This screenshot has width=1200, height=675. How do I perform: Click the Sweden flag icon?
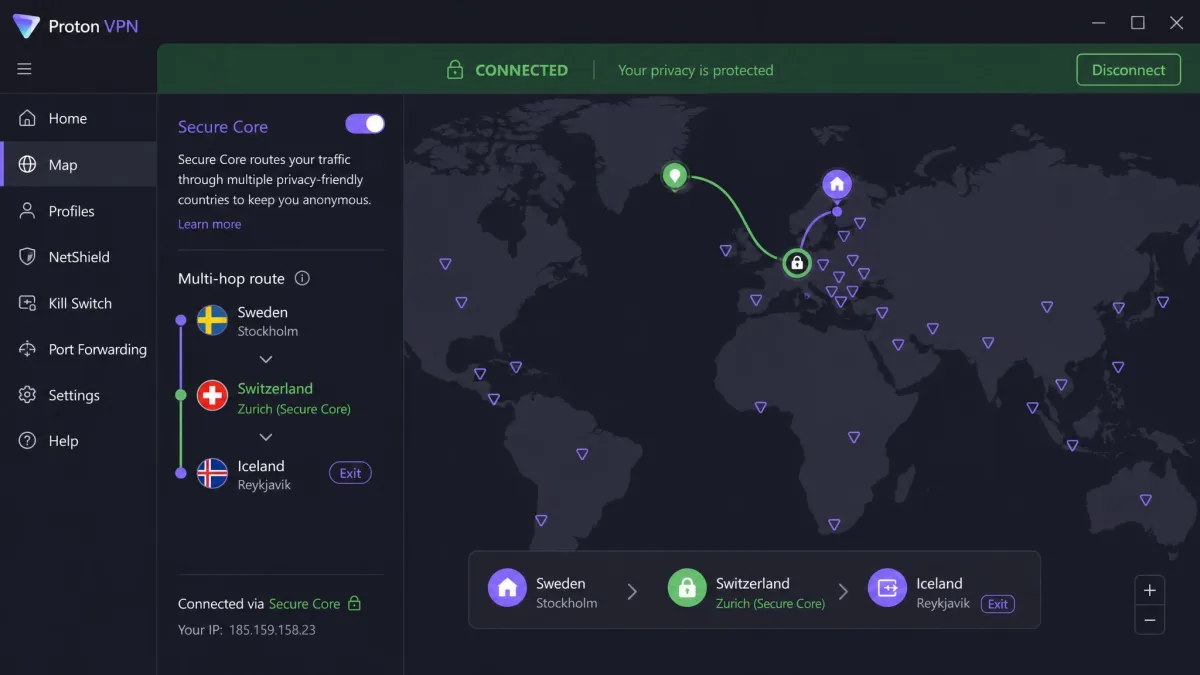click(x=212, y=320)
